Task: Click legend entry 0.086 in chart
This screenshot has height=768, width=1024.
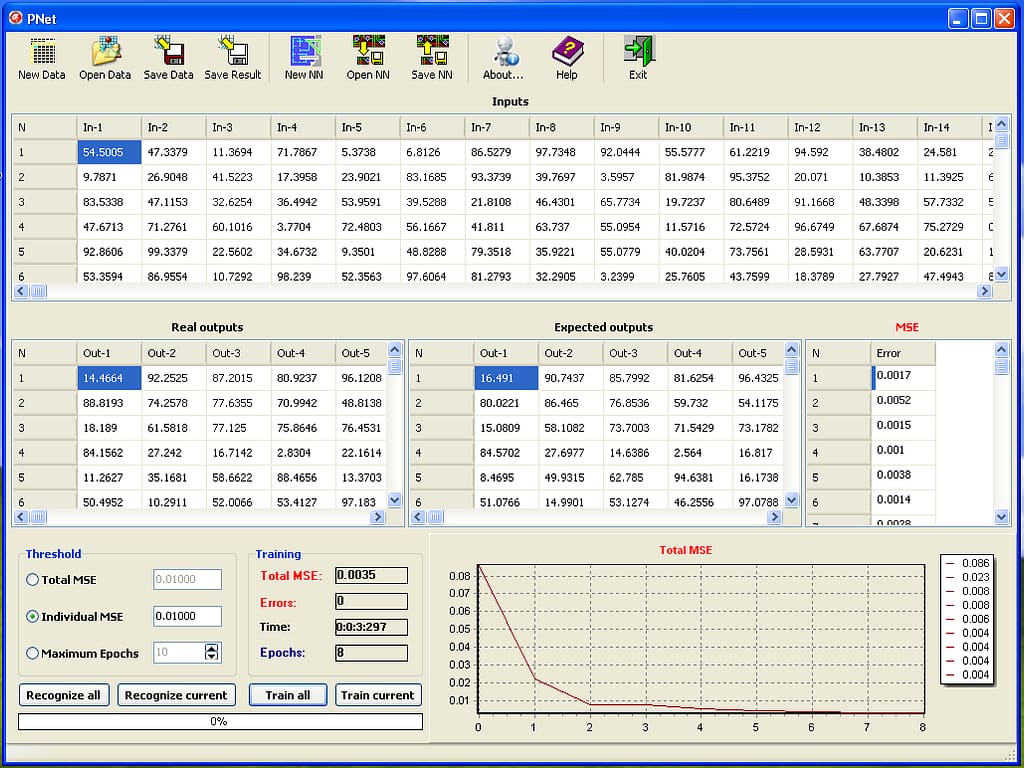Action: (x=968, y=563)
